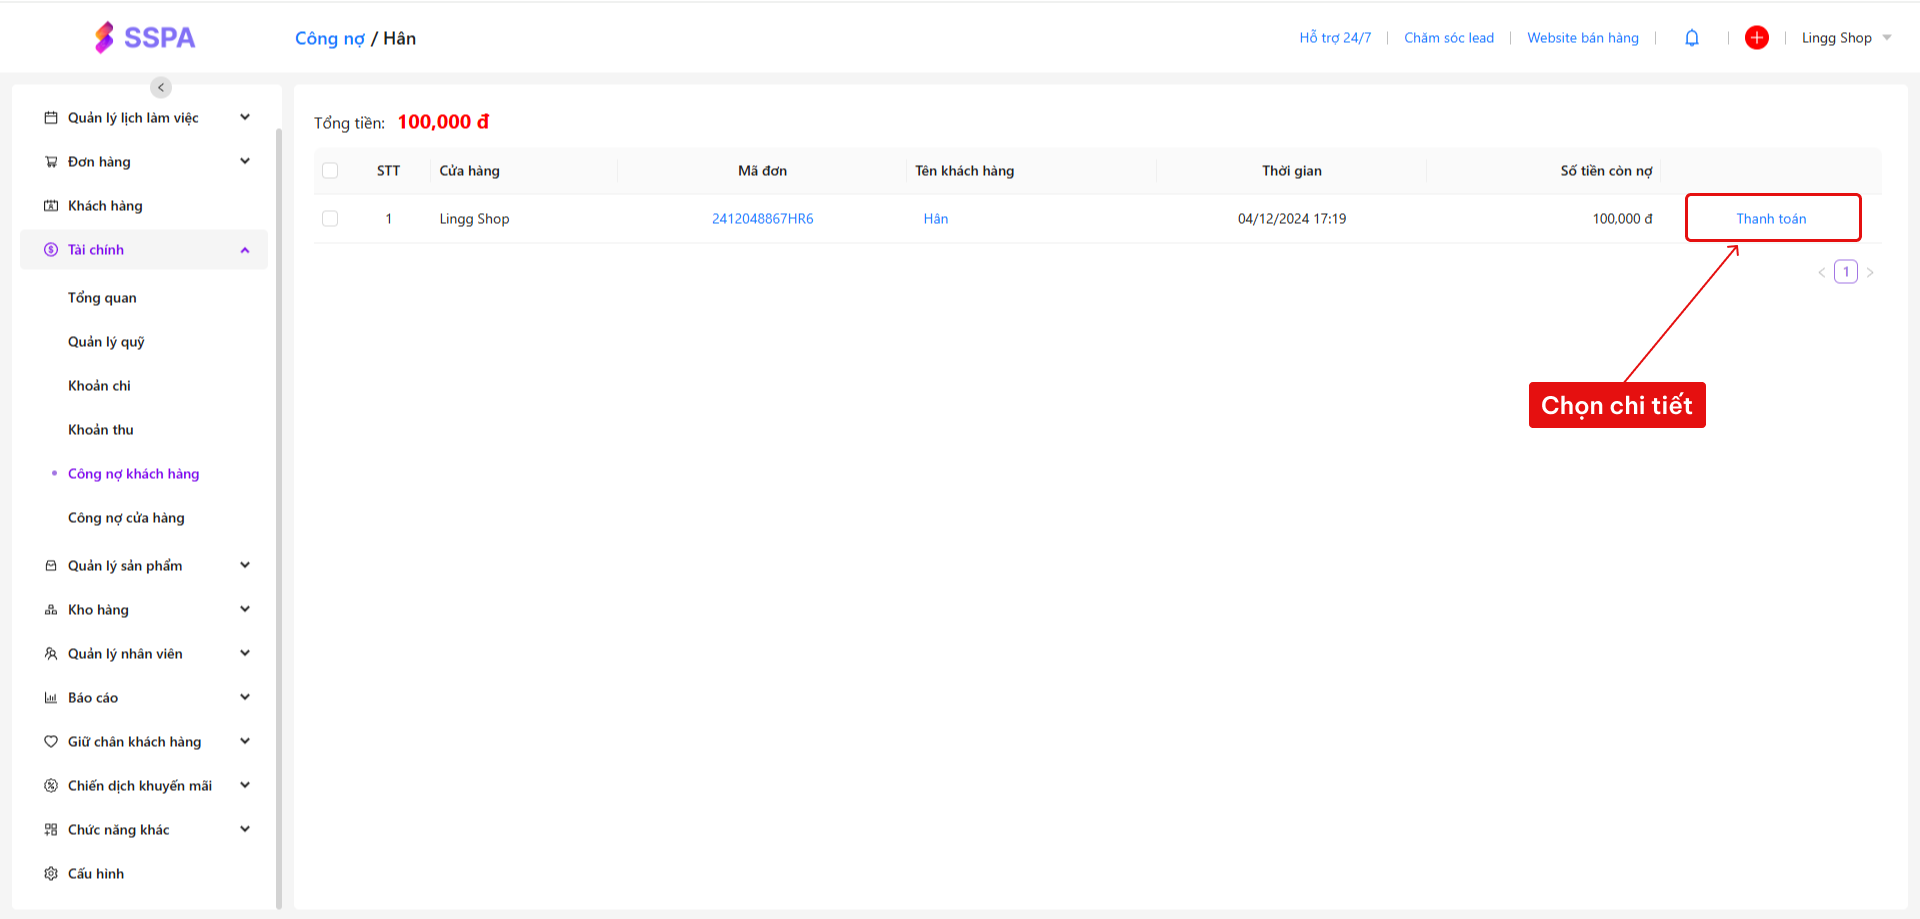Open the Khách hàng menu item
This screenshot has width=1920, height=919.
pyautogui.click(x=105, y=205)
